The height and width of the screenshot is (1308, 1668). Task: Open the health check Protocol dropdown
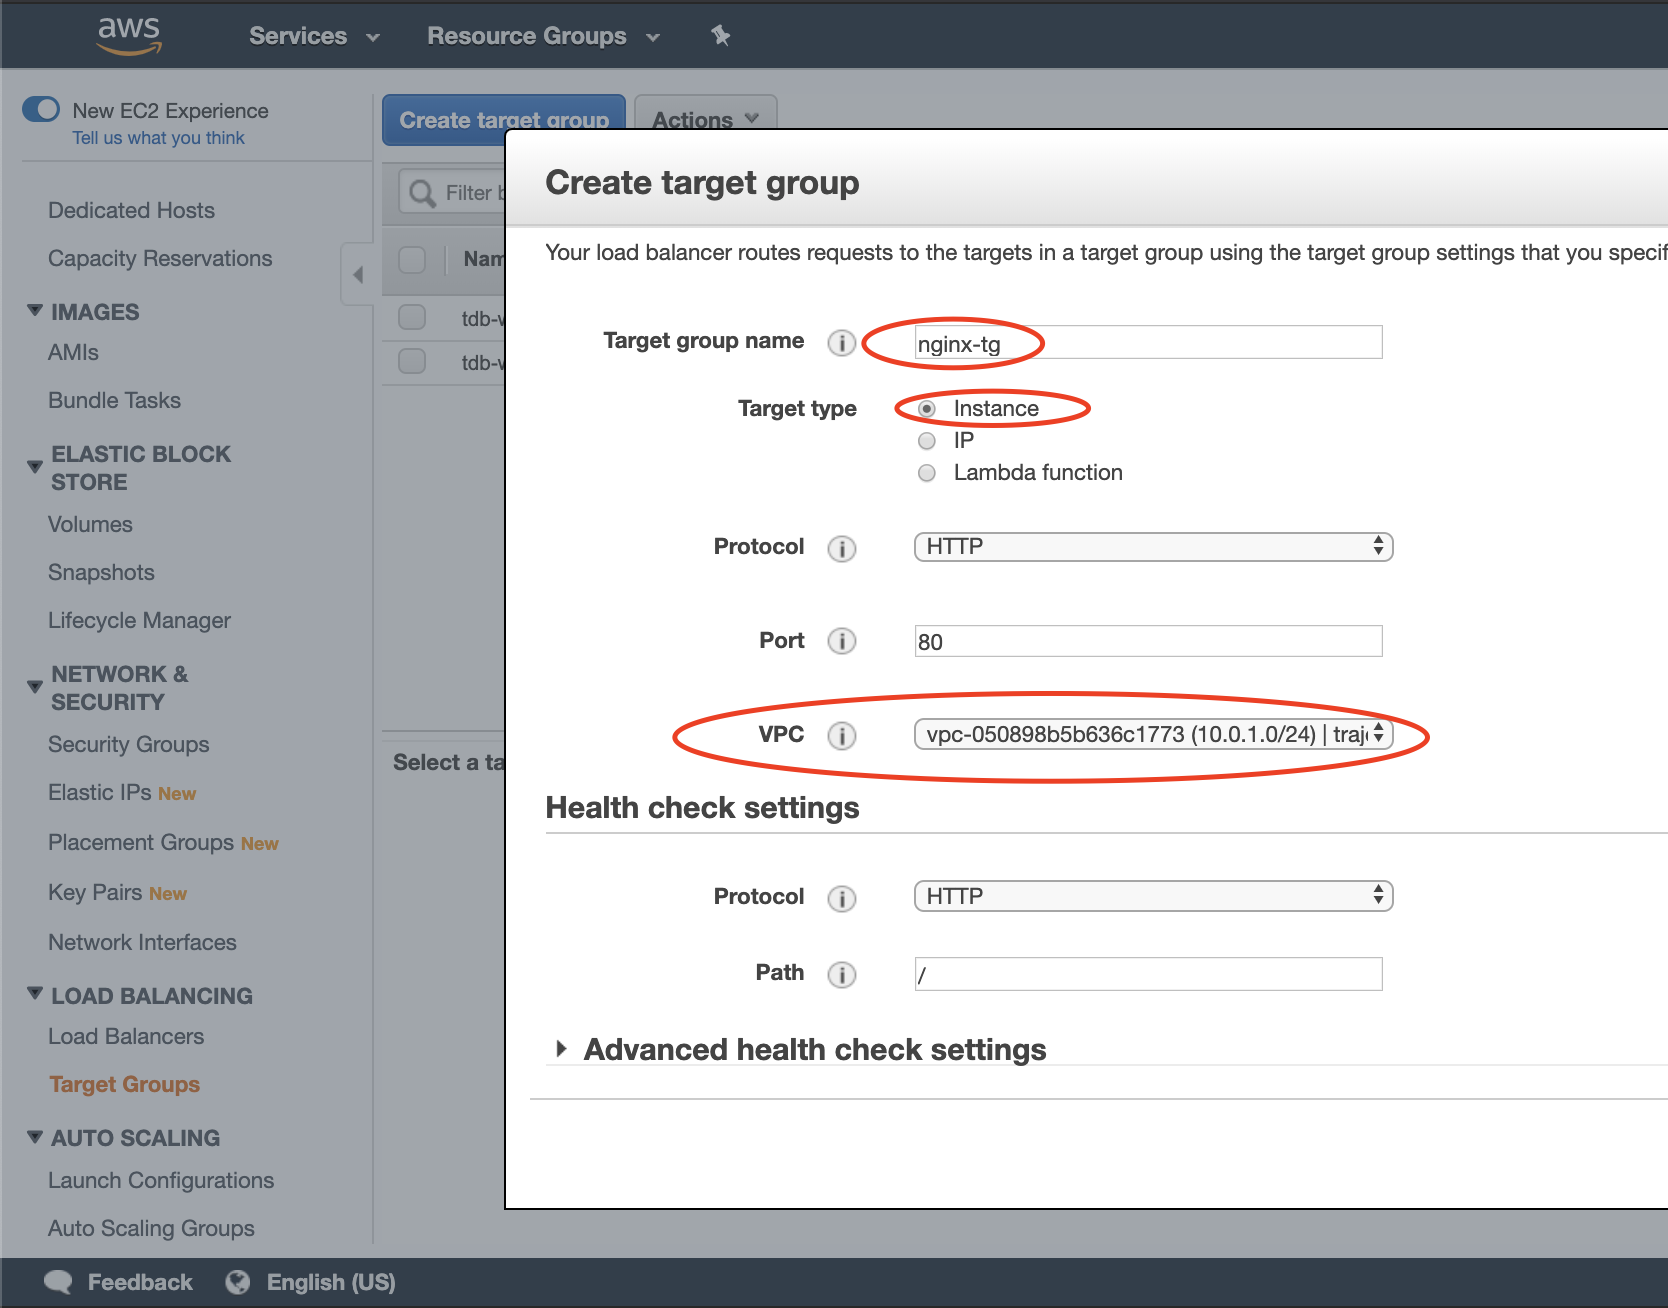coord(1153,896)
